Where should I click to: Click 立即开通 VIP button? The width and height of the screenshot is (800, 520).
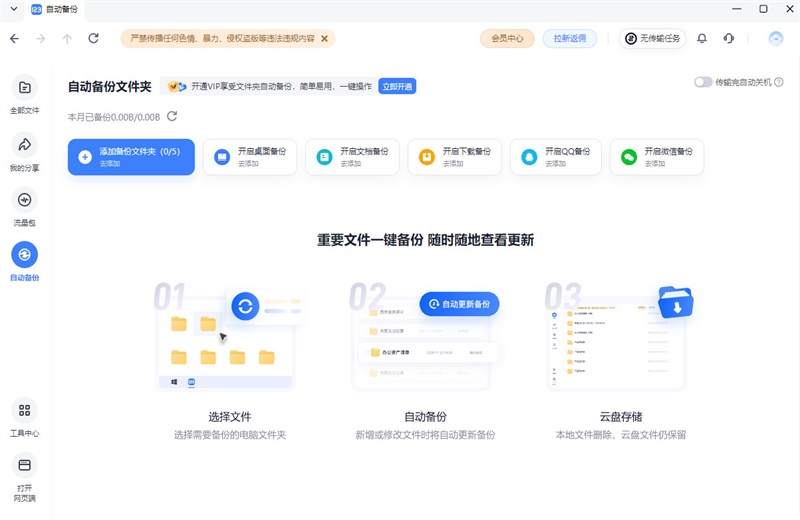point(397,87)
